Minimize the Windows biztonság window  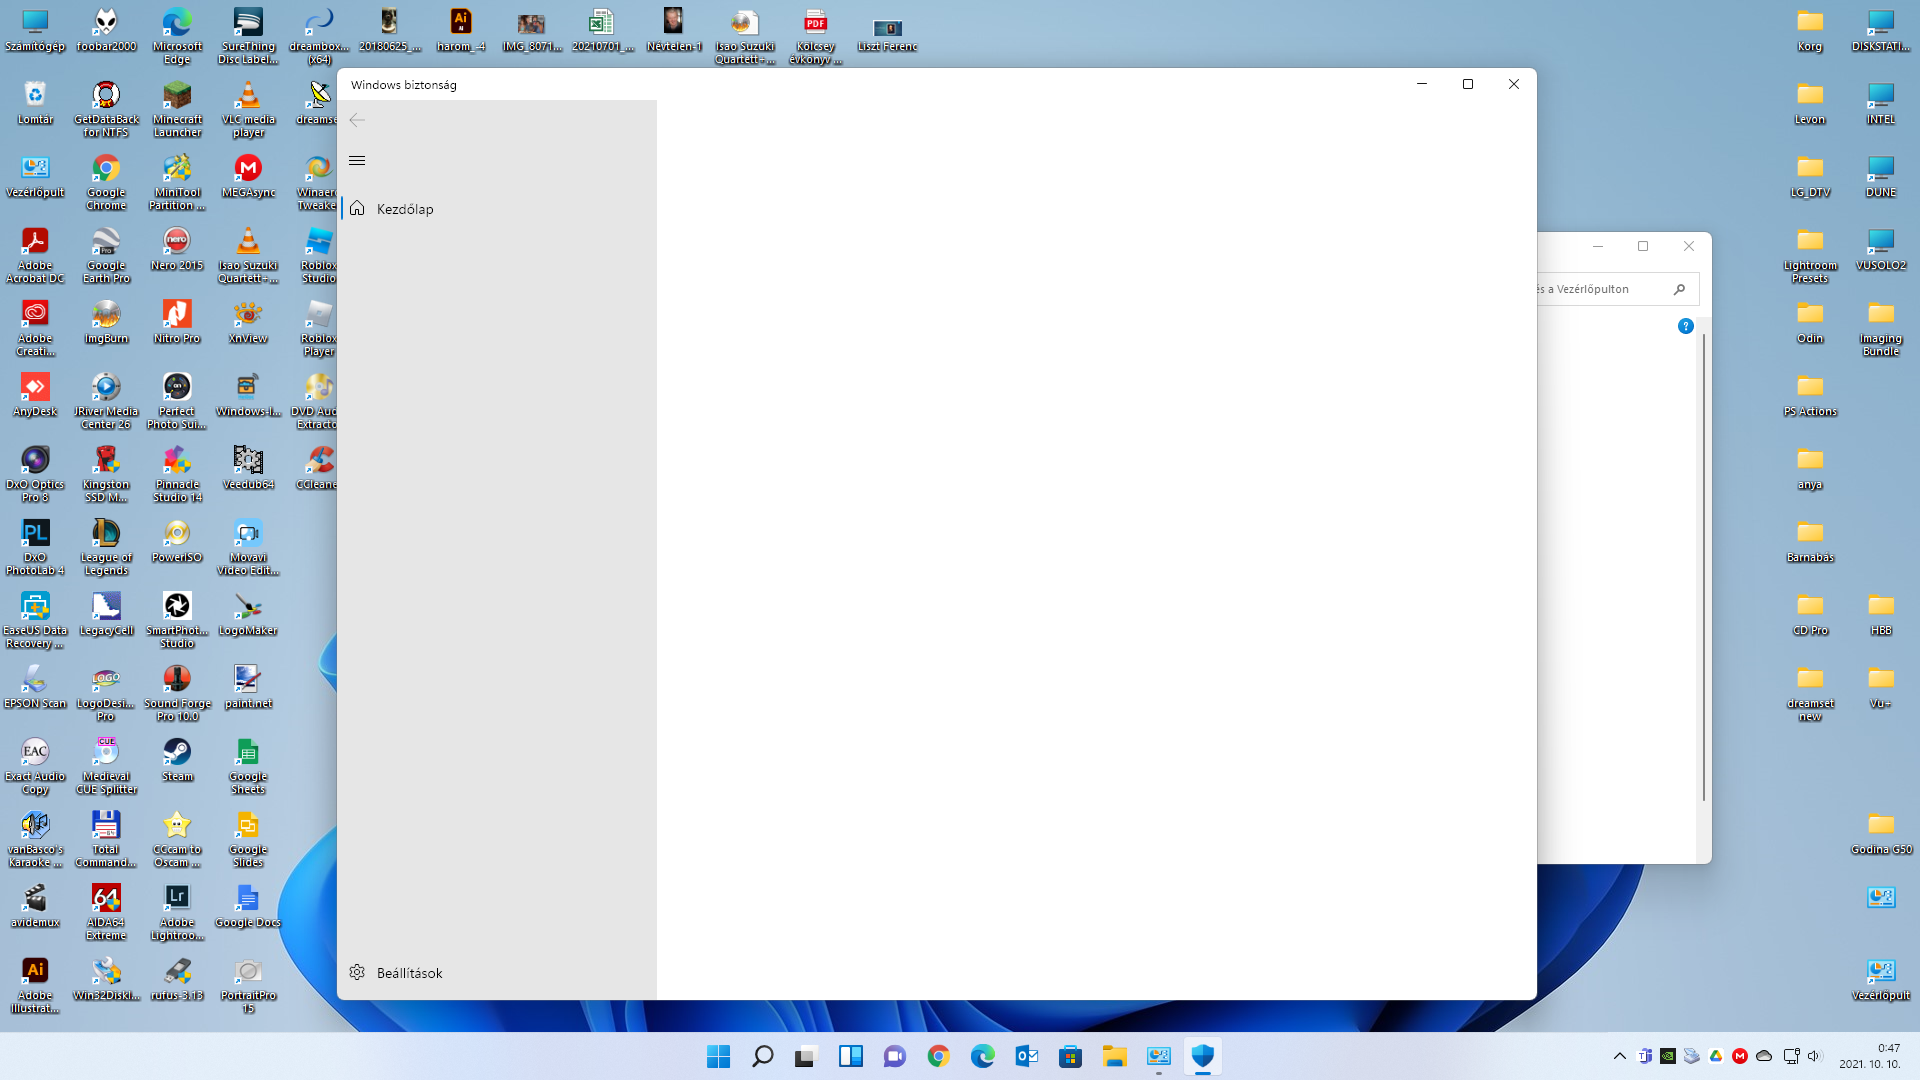[1422, 84]
